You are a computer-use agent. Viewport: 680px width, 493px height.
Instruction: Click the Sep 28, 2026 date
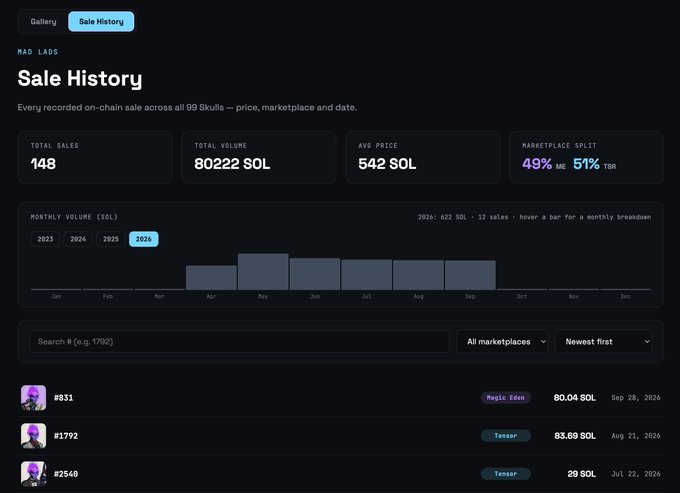click(x=636, y=398)
